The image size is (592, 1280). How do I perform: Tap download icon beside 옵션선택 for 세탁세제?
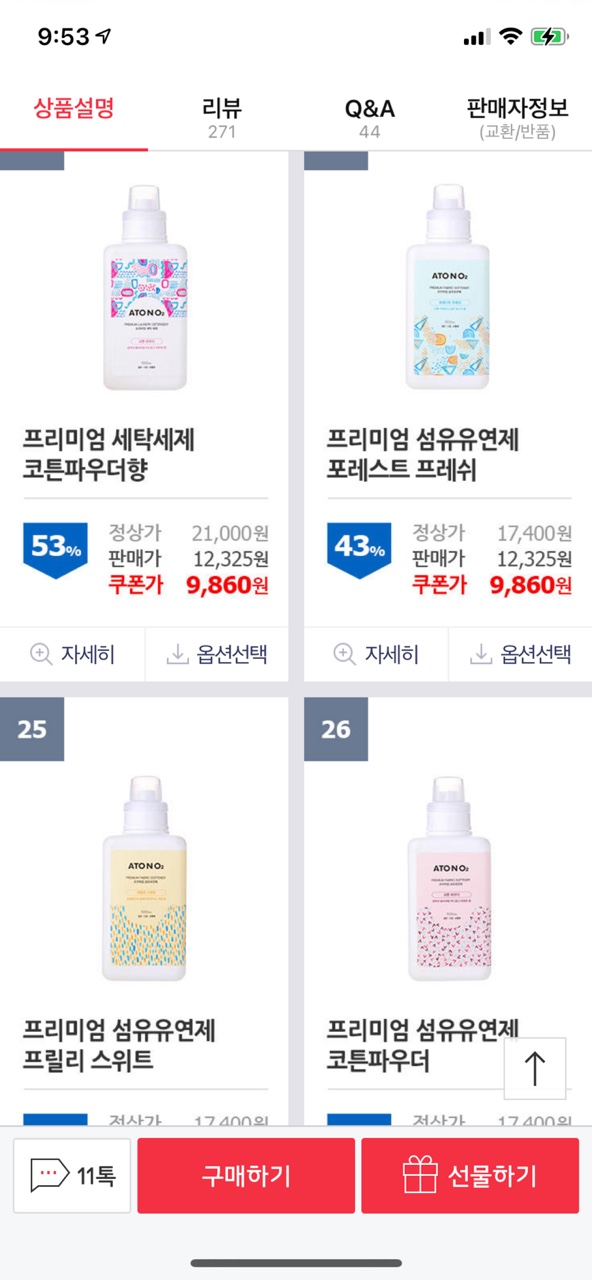click(177, 654)
